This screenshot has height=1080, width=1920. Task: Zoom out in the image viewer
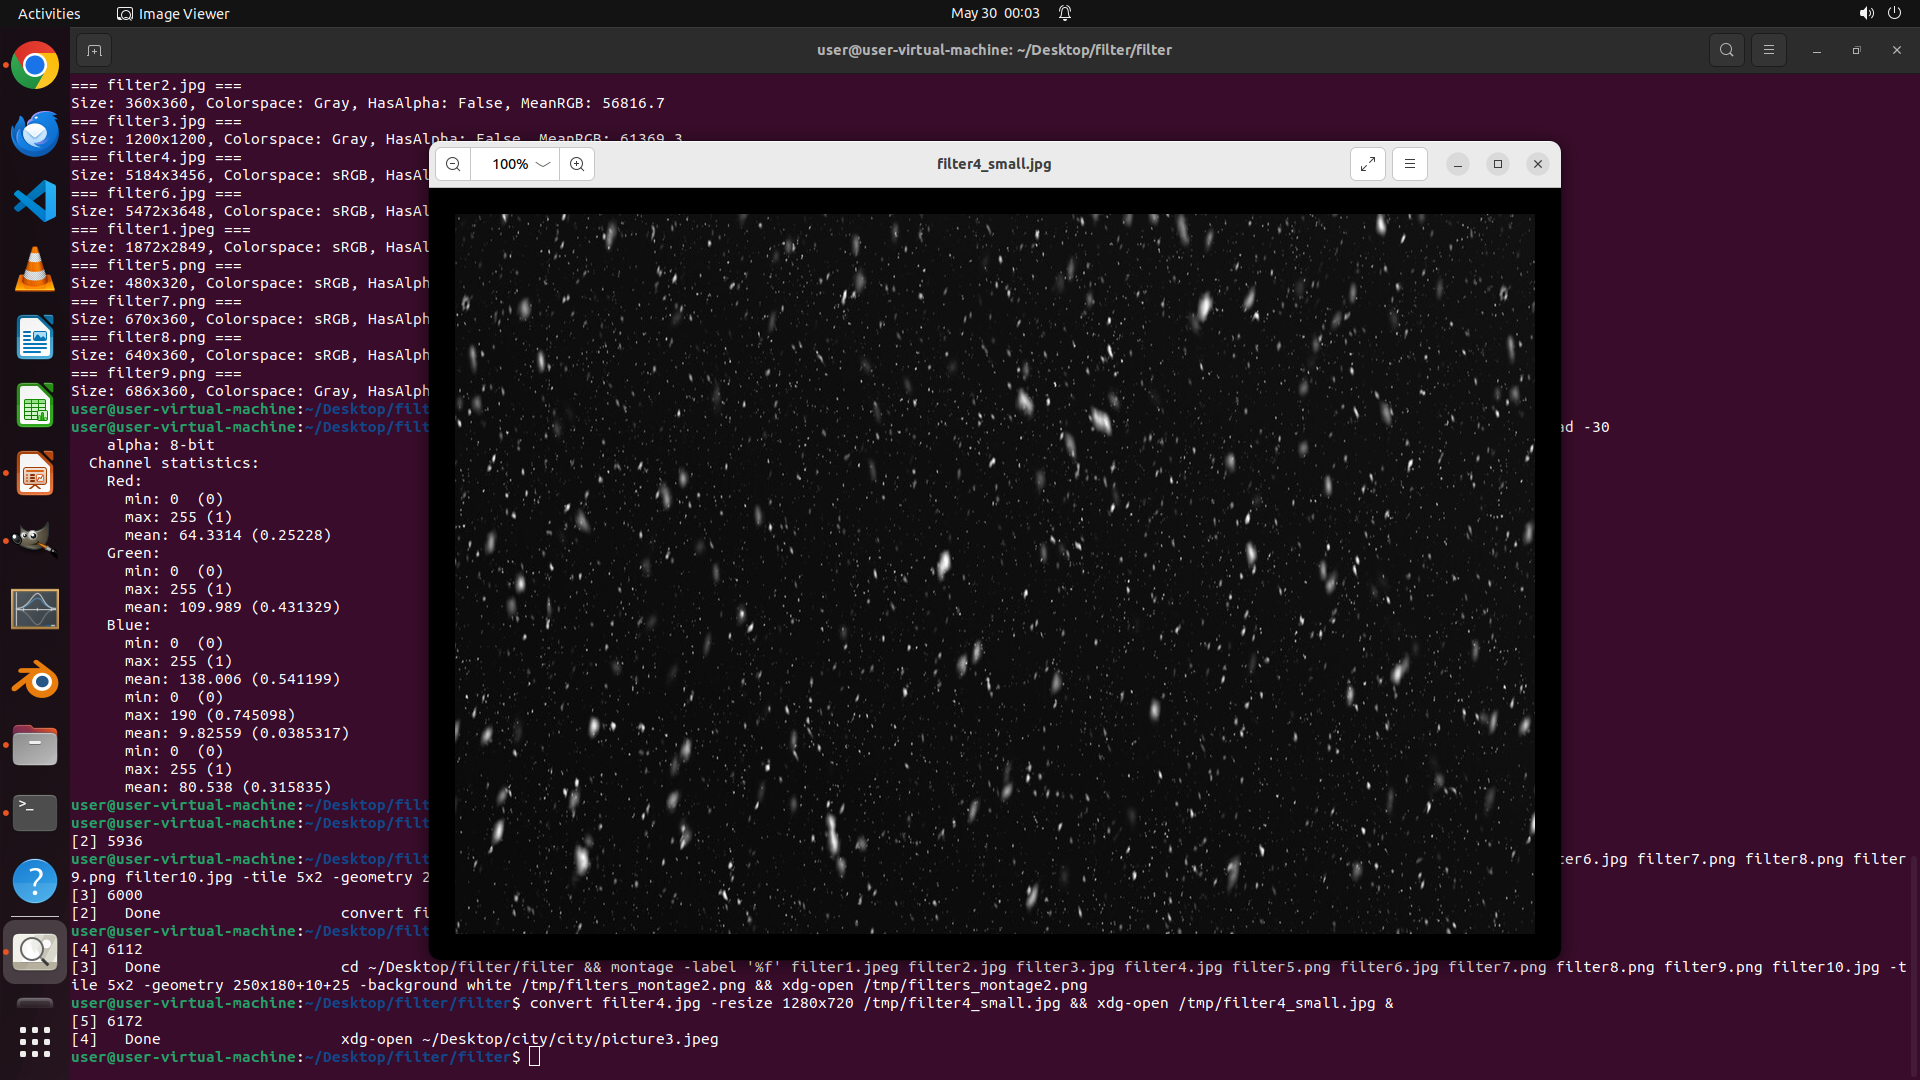coord(453,164)
